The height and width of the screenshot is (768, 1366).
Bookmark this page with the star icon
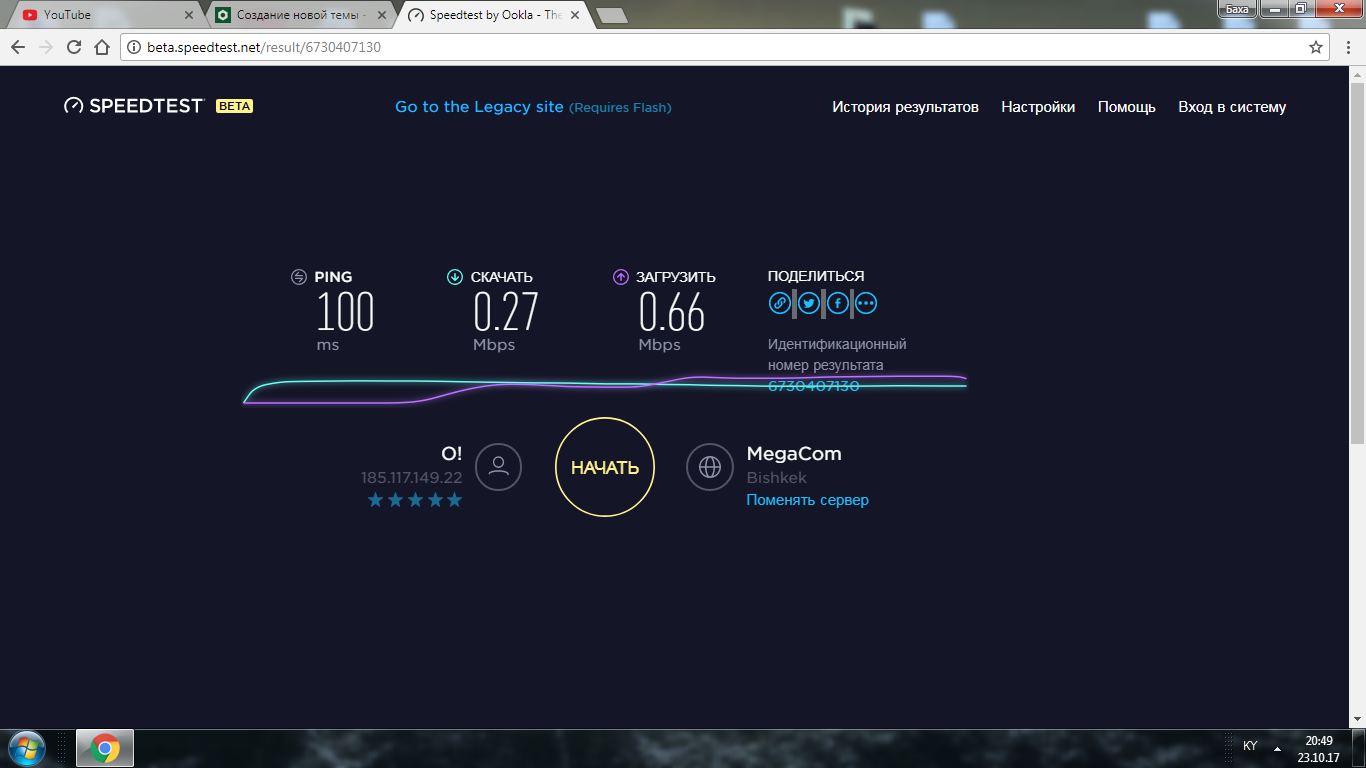point(1316,47)
